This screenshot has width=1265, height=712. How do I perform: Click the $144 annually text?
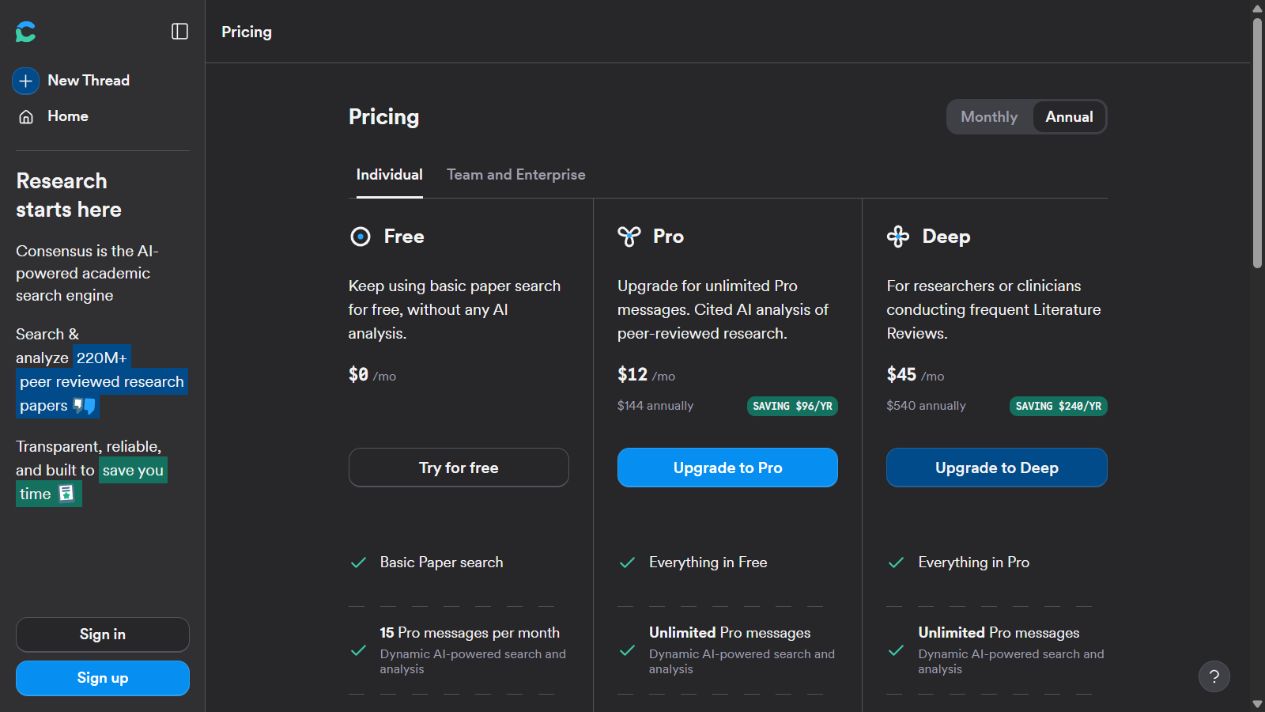(655, 406)
